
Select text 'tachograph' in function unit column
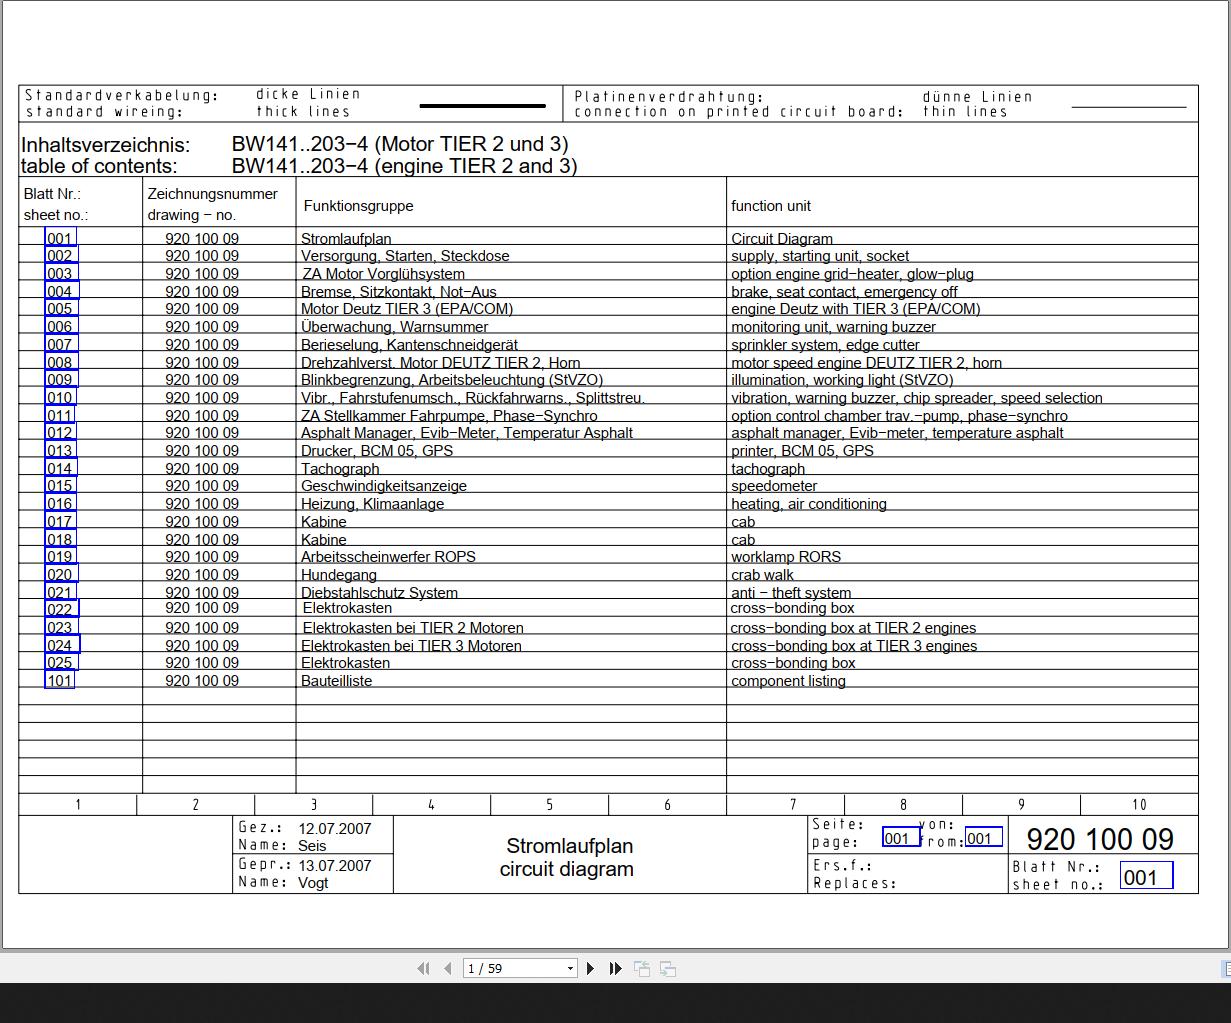(768, 469)
